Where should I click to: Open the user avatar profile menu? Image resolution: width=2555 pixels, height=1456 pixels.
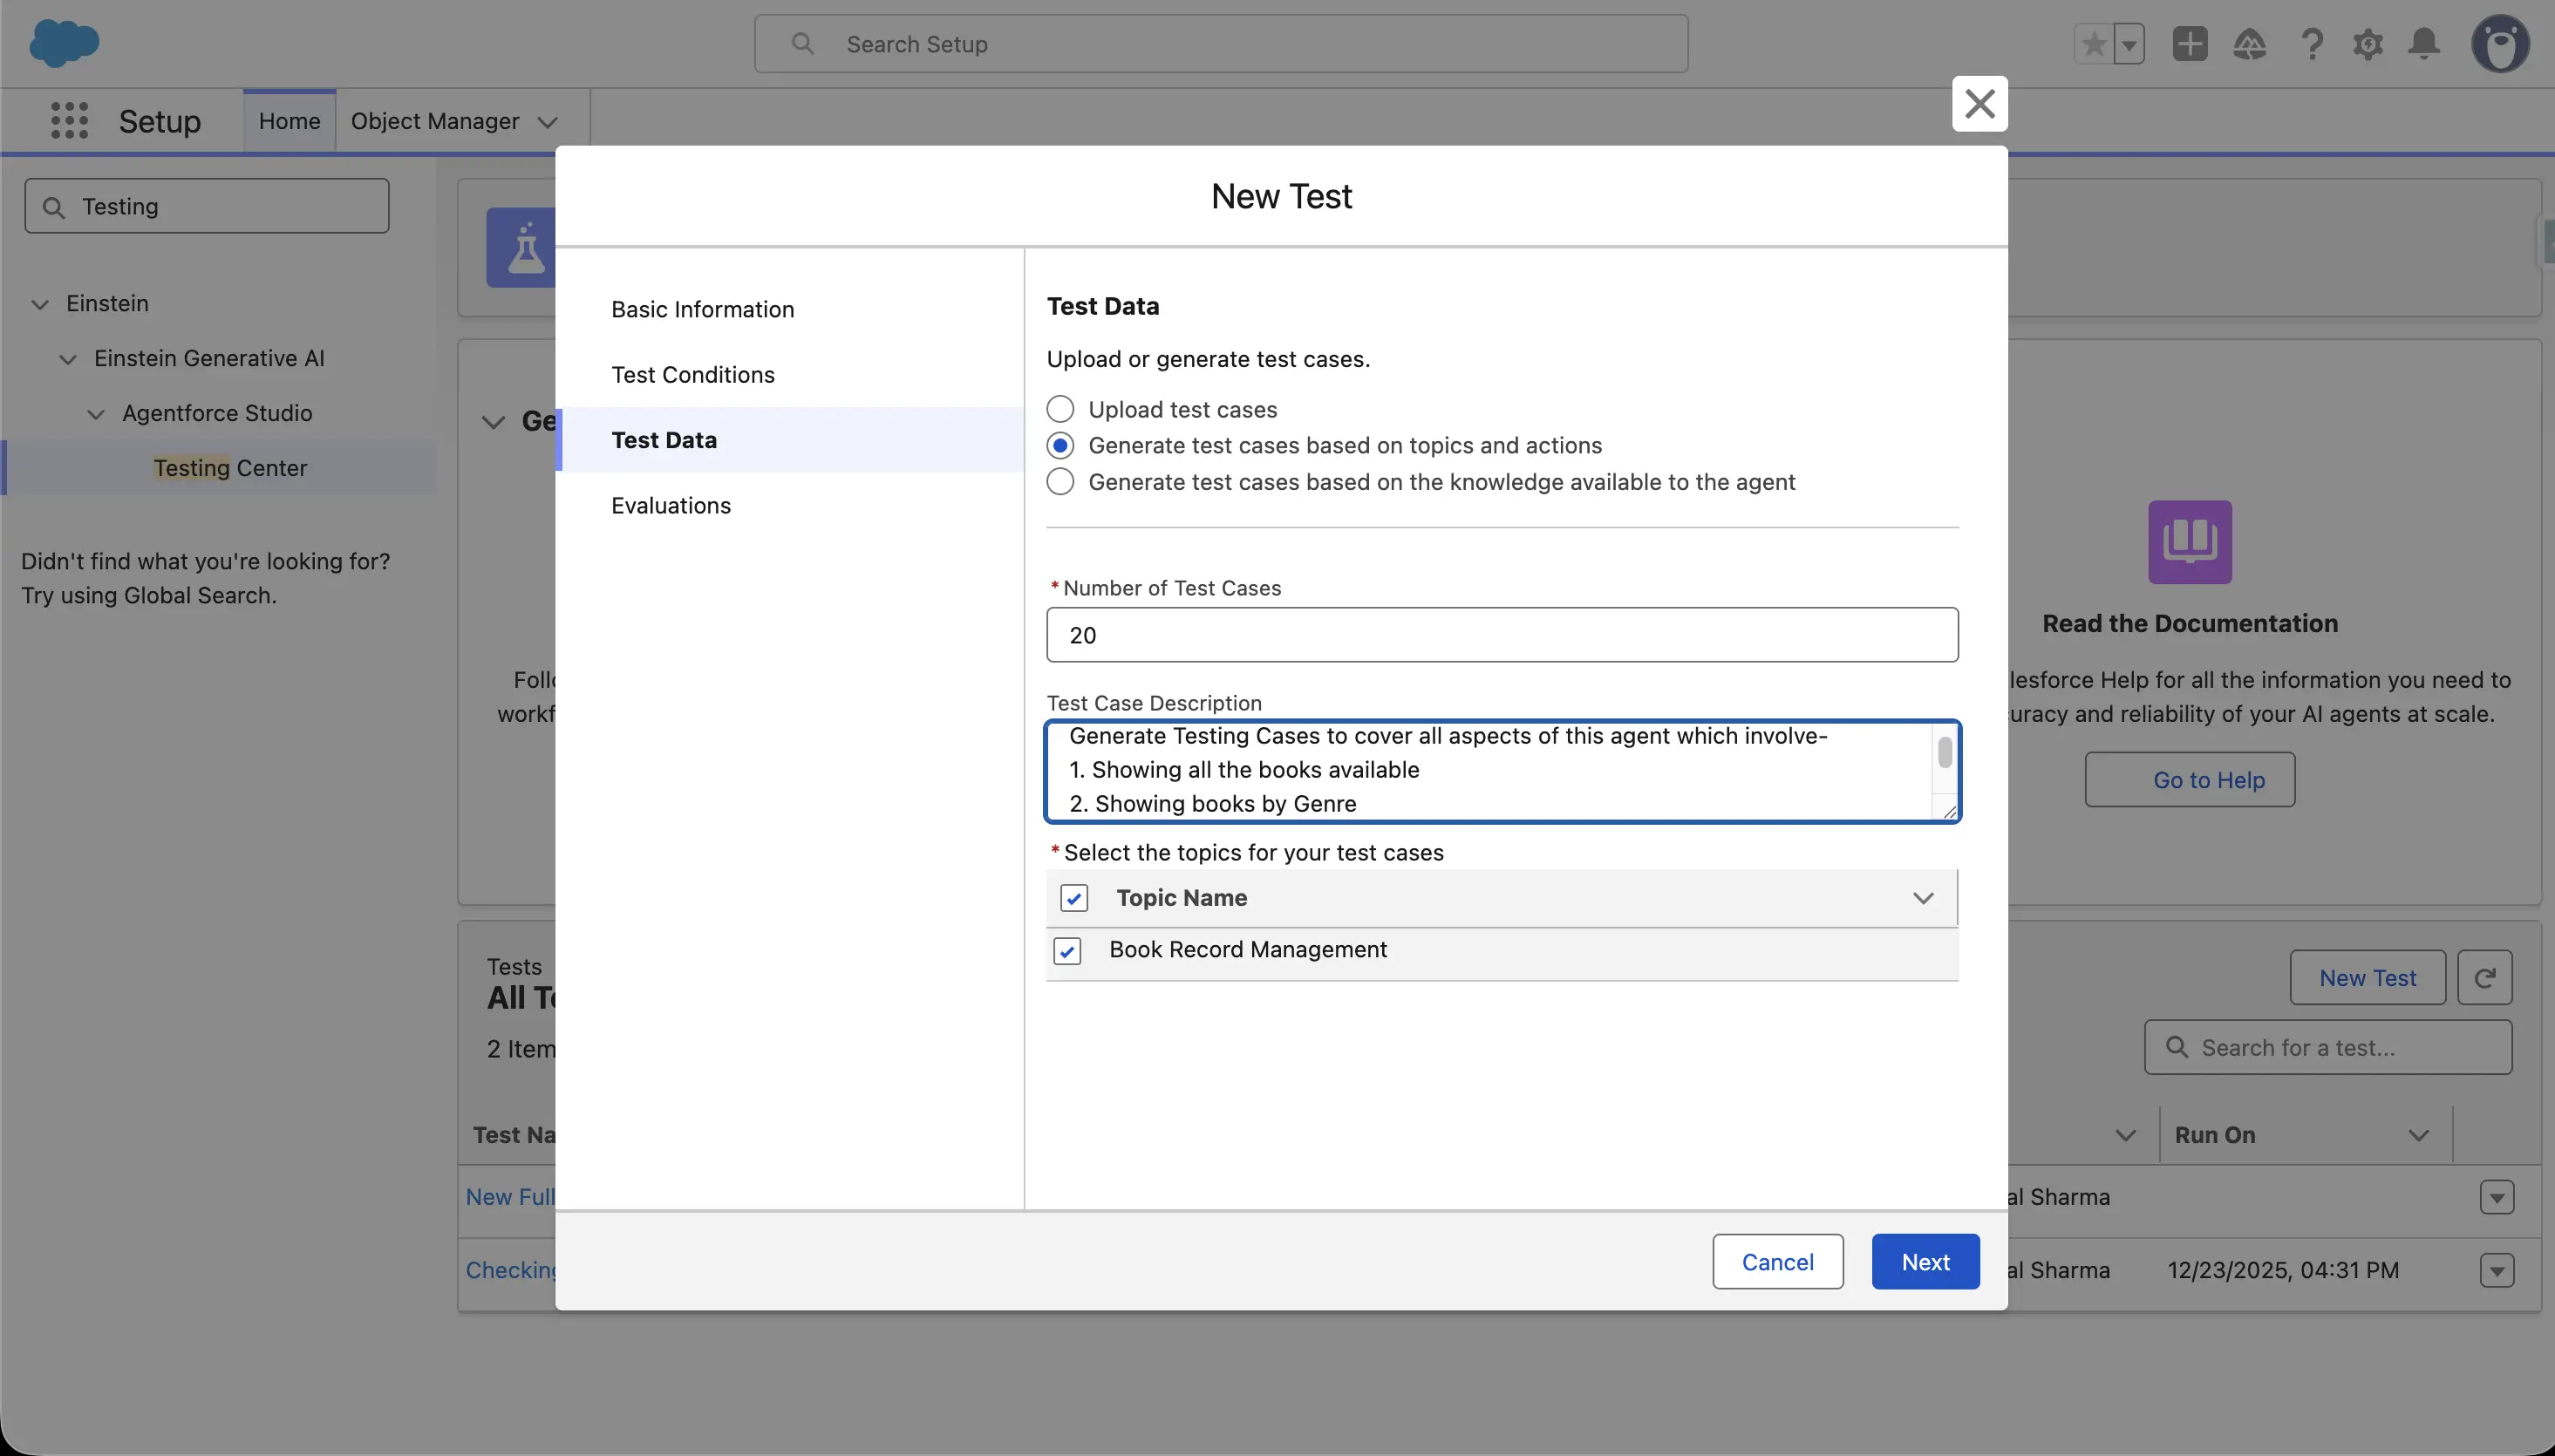2500,44
